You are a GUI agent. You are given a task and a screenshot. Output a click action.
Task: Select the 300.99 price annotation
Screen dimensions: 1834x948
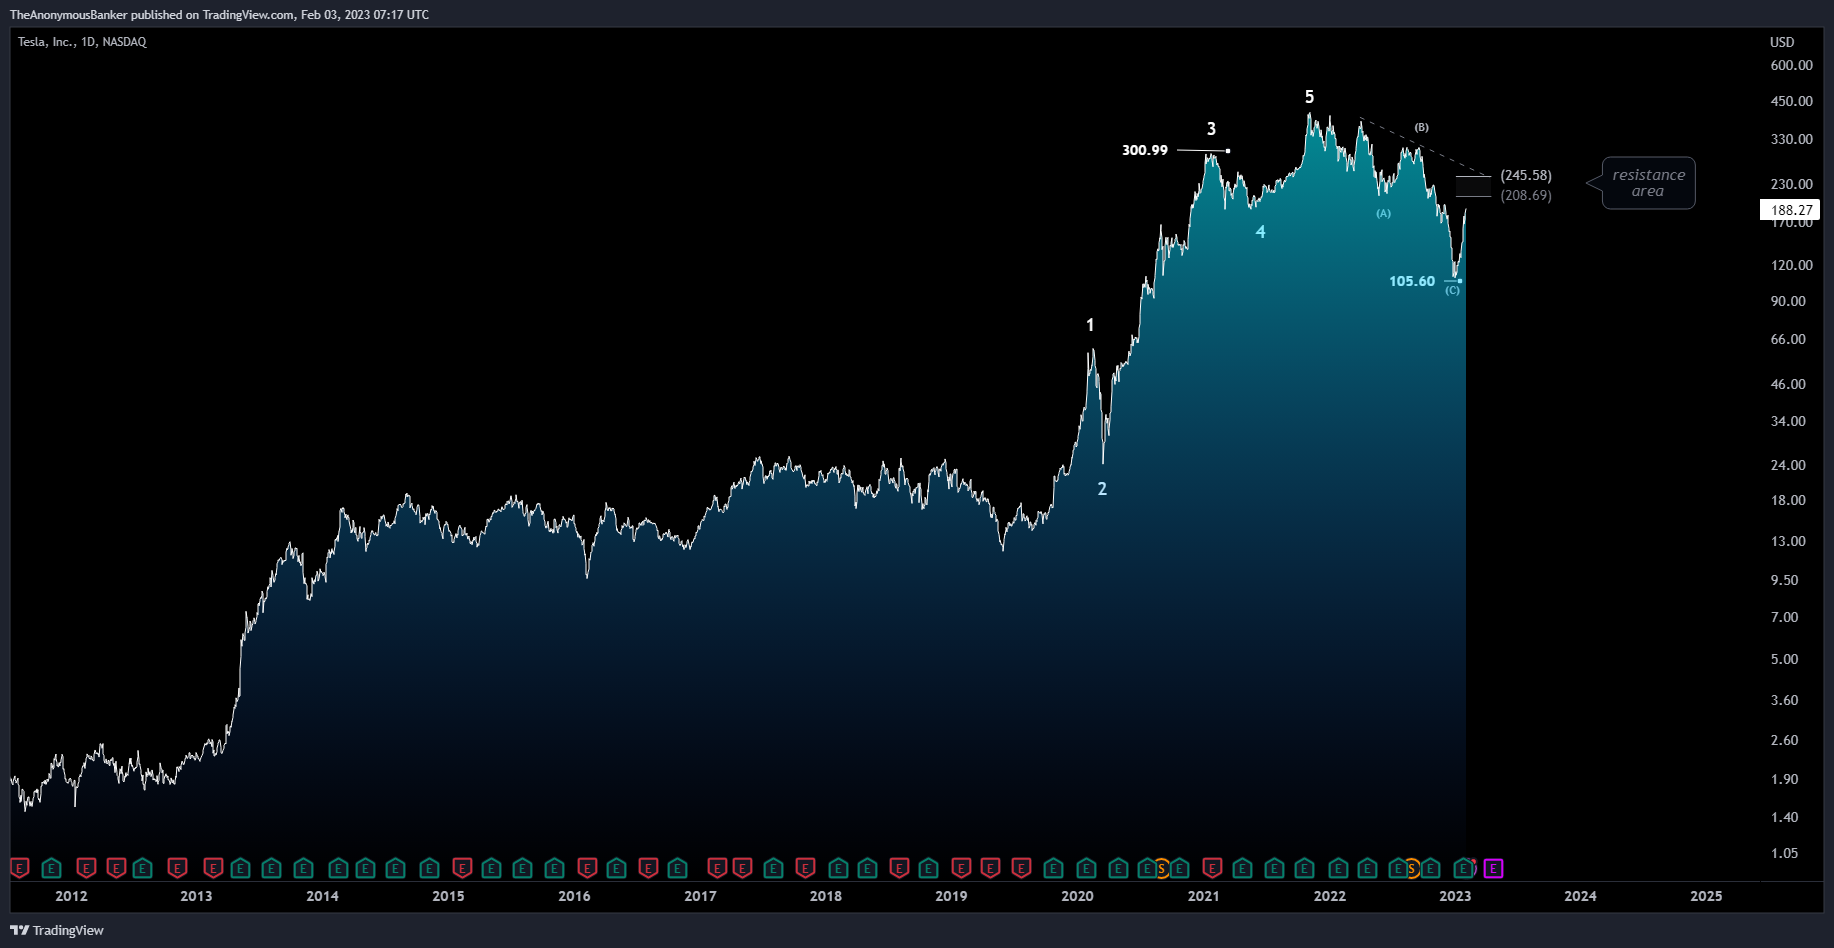click(1145, 150)
